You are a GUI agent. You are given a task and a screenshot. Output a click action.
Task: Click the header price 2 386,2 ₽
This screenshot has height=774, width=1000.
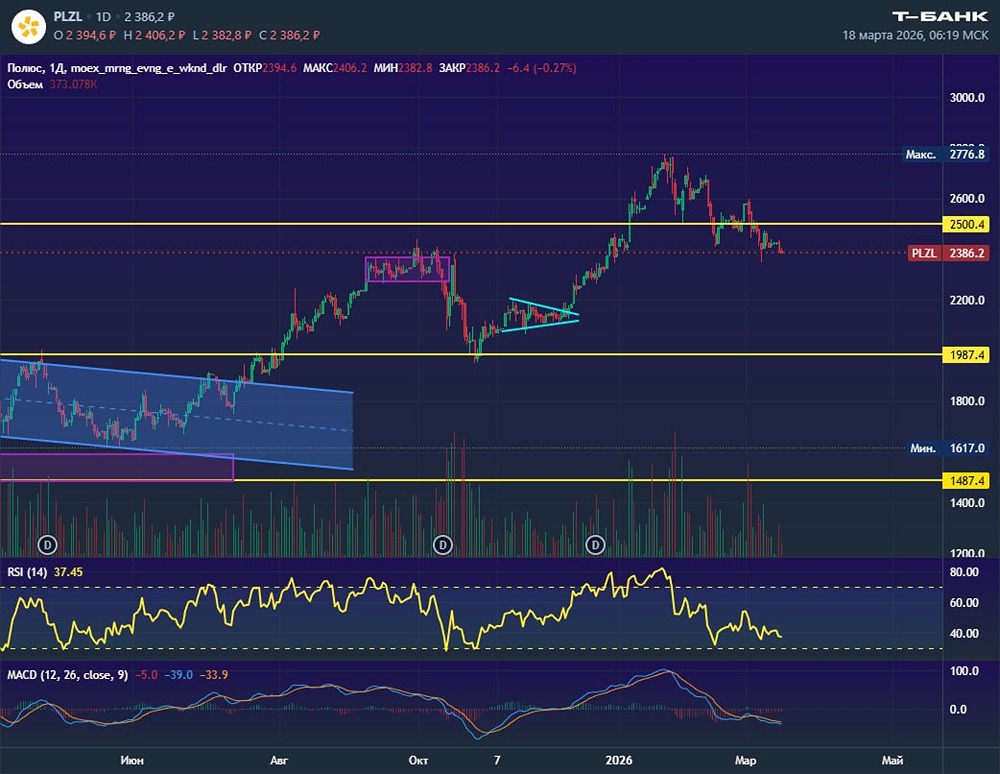pyautogui.click(x=150, y=17)
